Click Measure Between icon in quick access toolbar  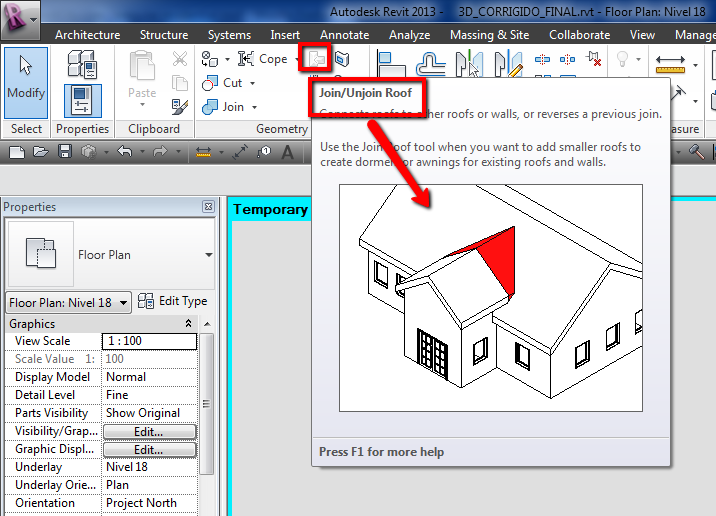coord(203,152)
